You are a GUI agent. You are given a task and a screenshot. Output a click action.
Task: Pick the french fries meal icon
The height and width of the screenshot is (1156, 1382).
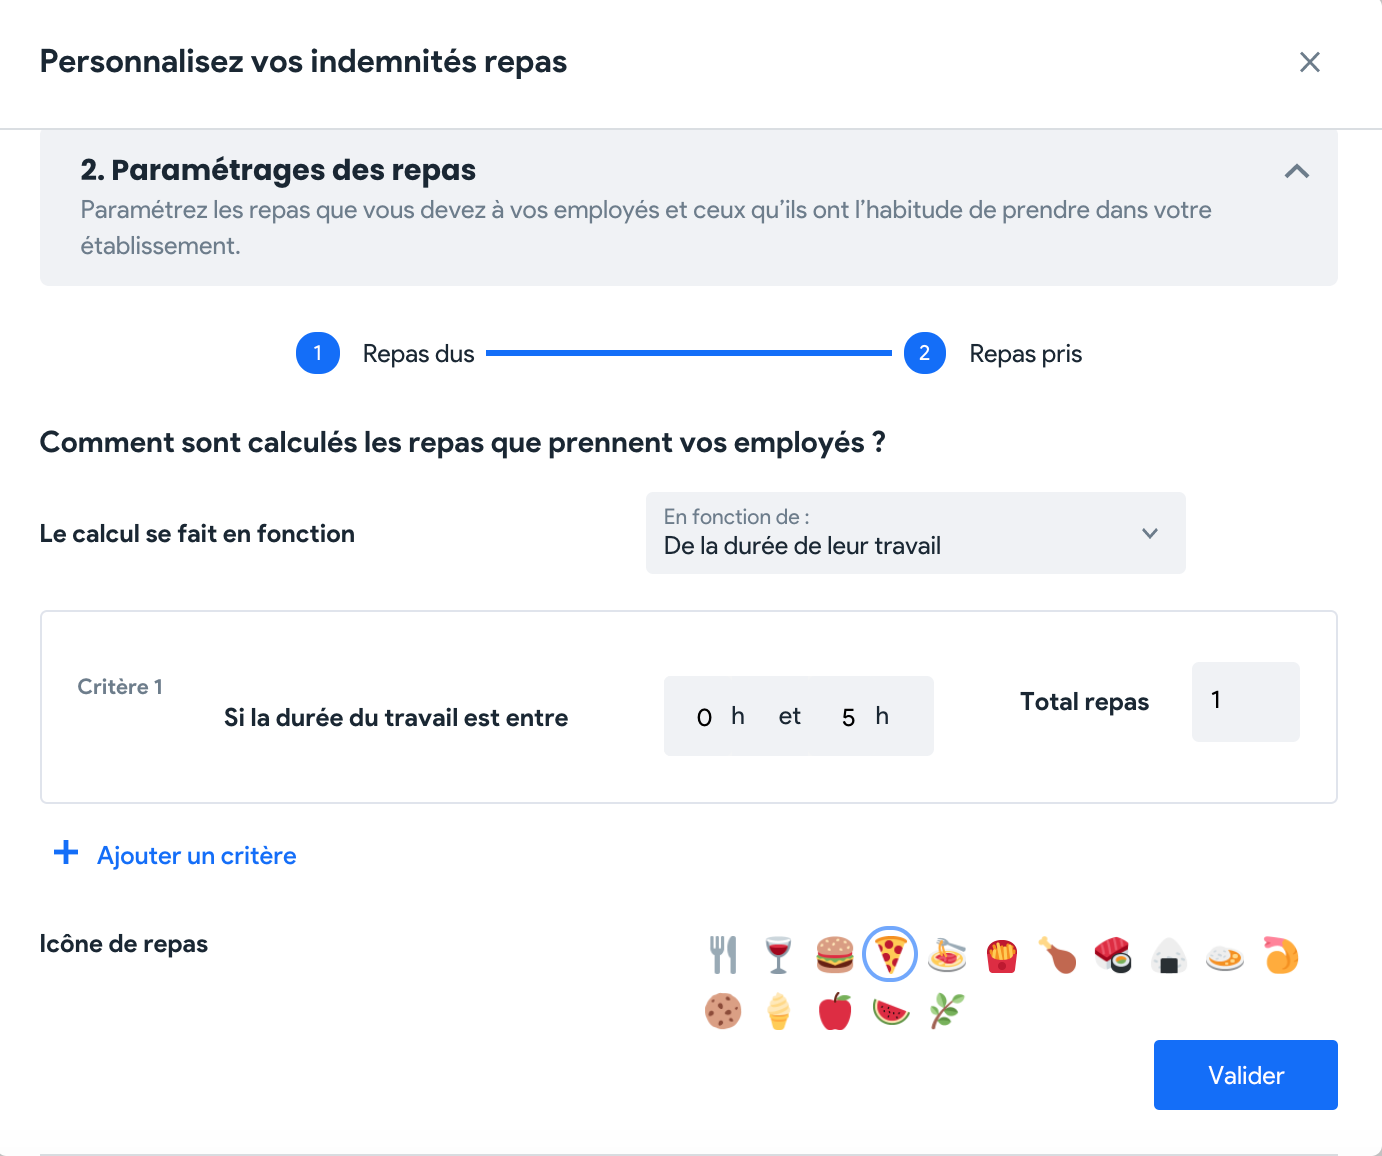point(1002,955)
